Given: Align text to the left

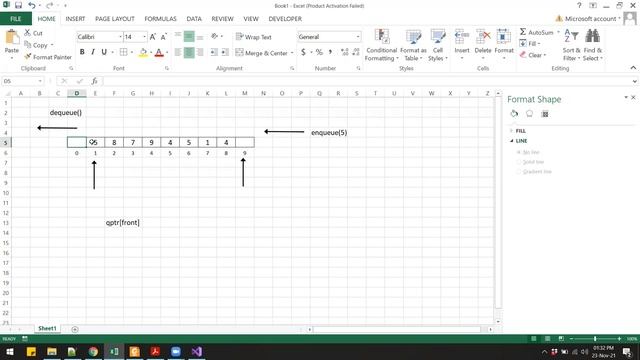Looking at the screenshot, I should [178, 52].
